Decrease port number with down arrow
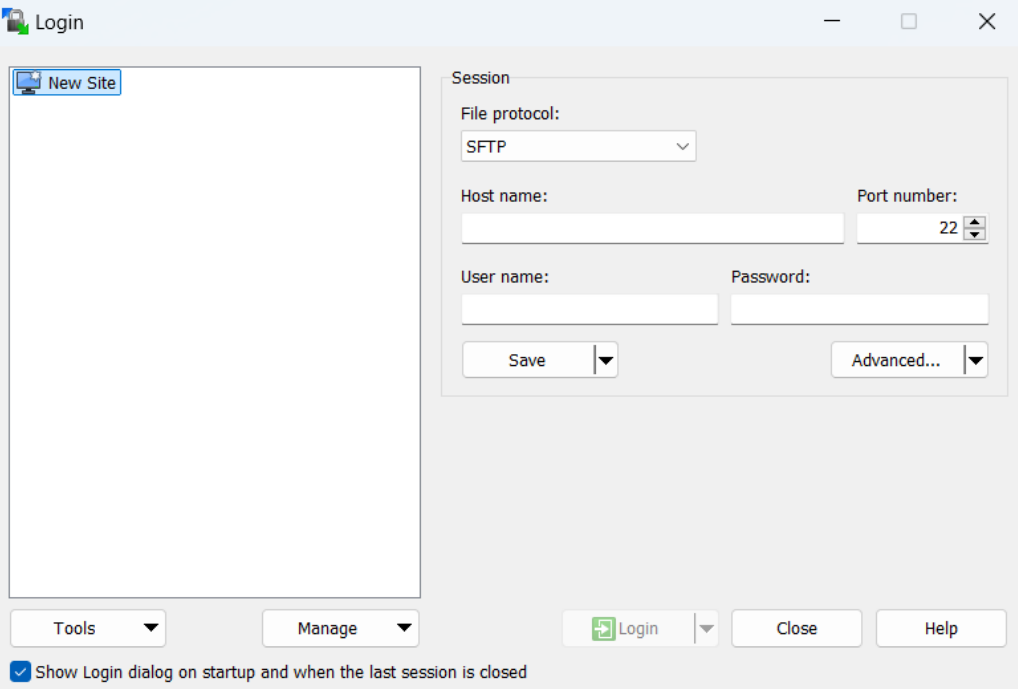This screenshot has height=689, width=1018. tap(976, 235)
